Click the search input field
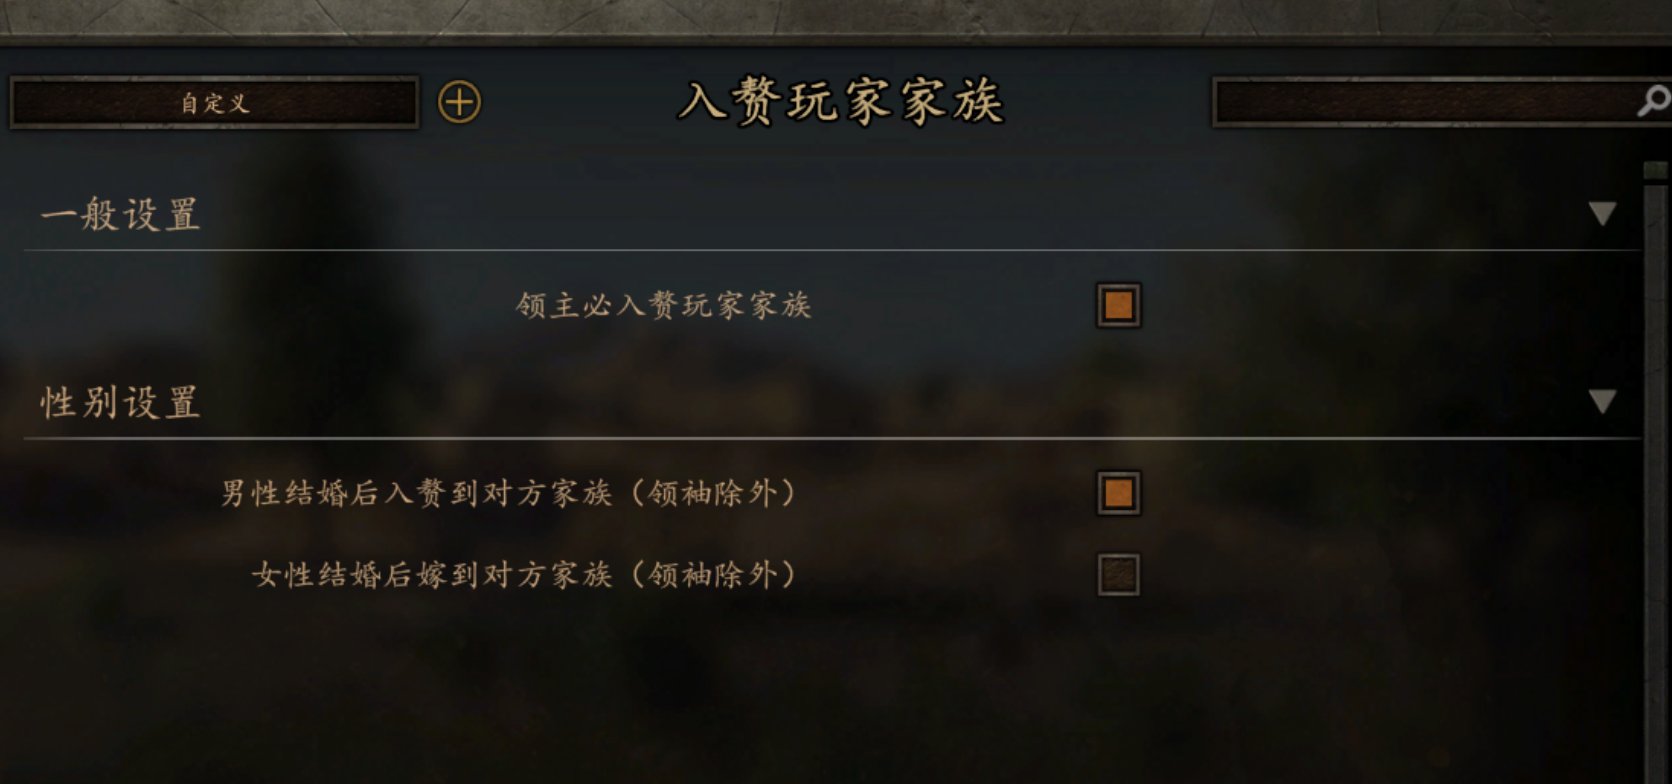 [1420, 101]
